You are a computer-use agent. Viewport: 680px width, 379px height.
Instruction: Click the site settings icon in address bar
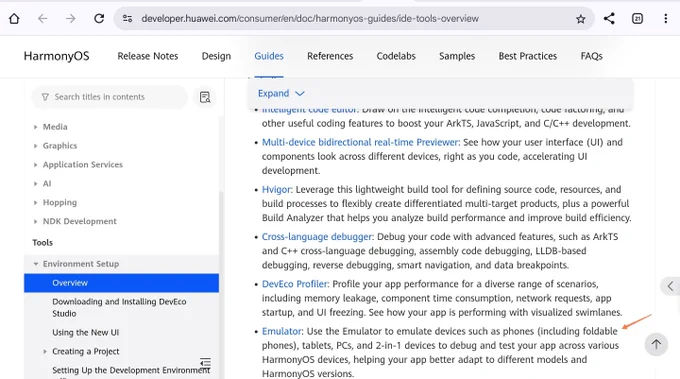coord(127,19)
